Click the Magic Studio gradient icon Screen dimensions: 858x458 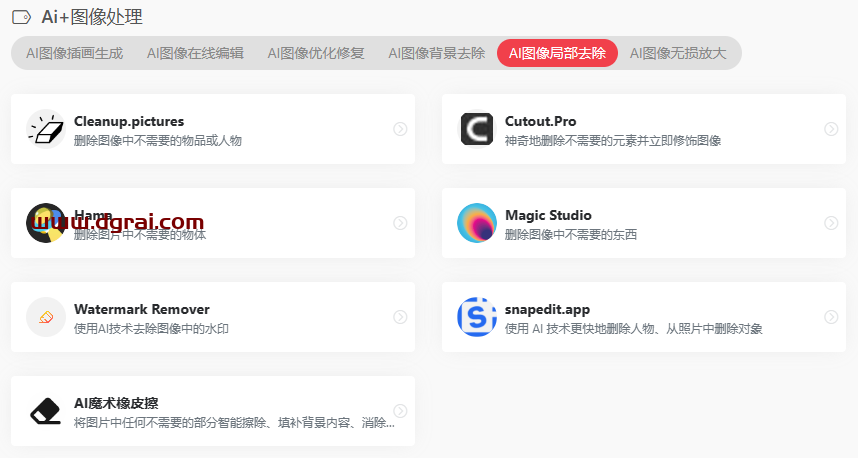477,223
